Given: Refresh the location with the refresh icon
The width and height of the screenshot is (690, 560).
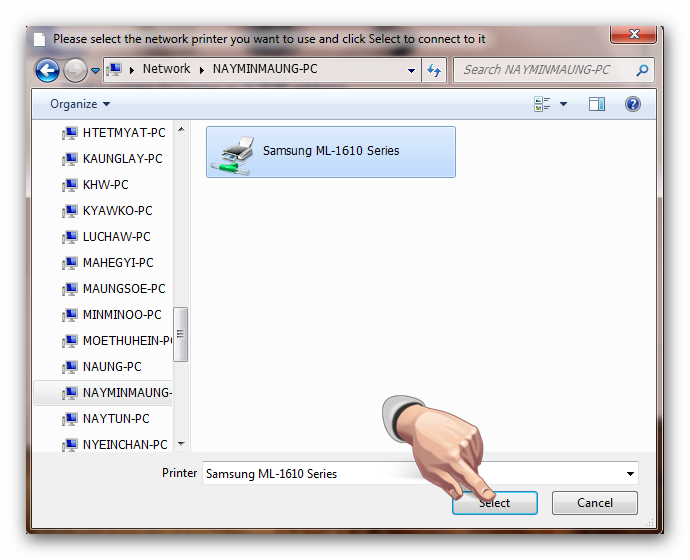Looking at the screenshot, I should (434, 70).
